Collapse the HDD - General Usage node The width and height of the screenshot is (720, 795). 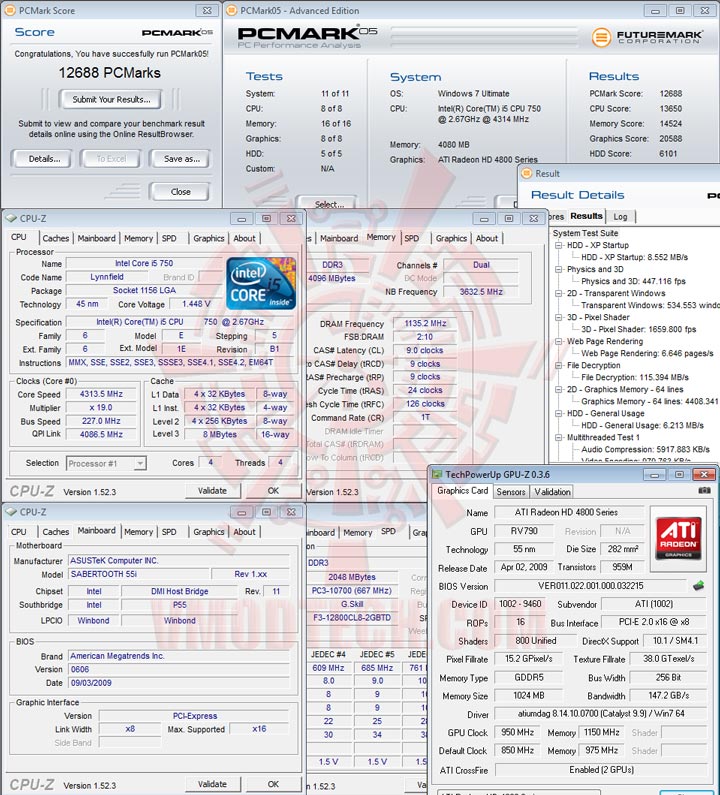coord(558,414)
